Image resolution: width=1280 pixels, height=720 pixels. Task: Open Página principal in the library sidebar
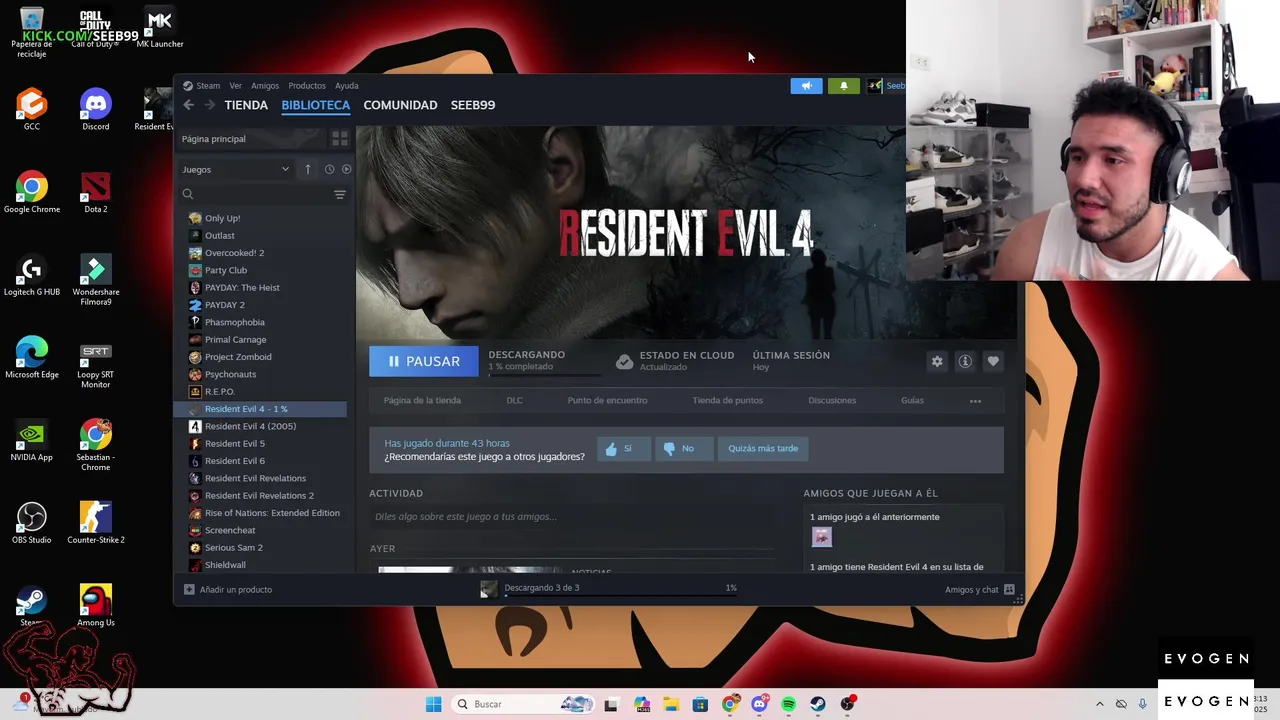[x=251, y=139]
